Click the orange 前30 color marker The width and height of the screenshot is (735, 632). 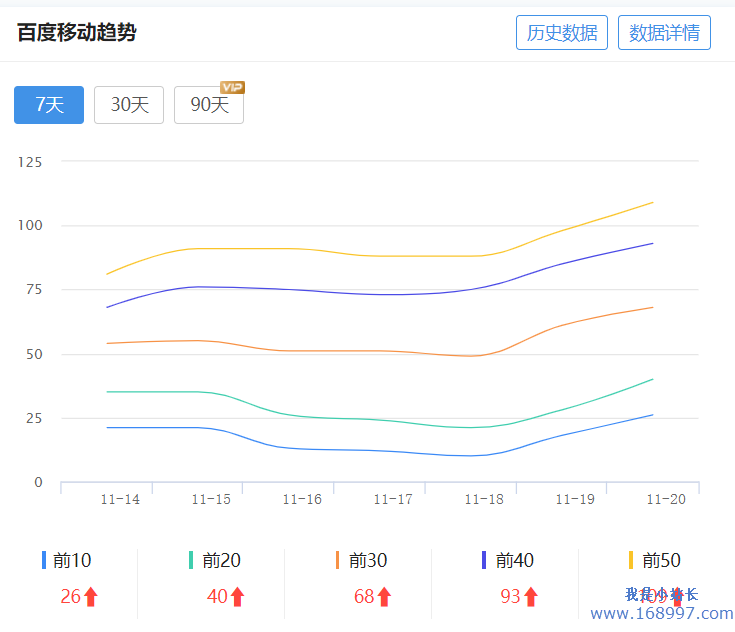point(338,560)
